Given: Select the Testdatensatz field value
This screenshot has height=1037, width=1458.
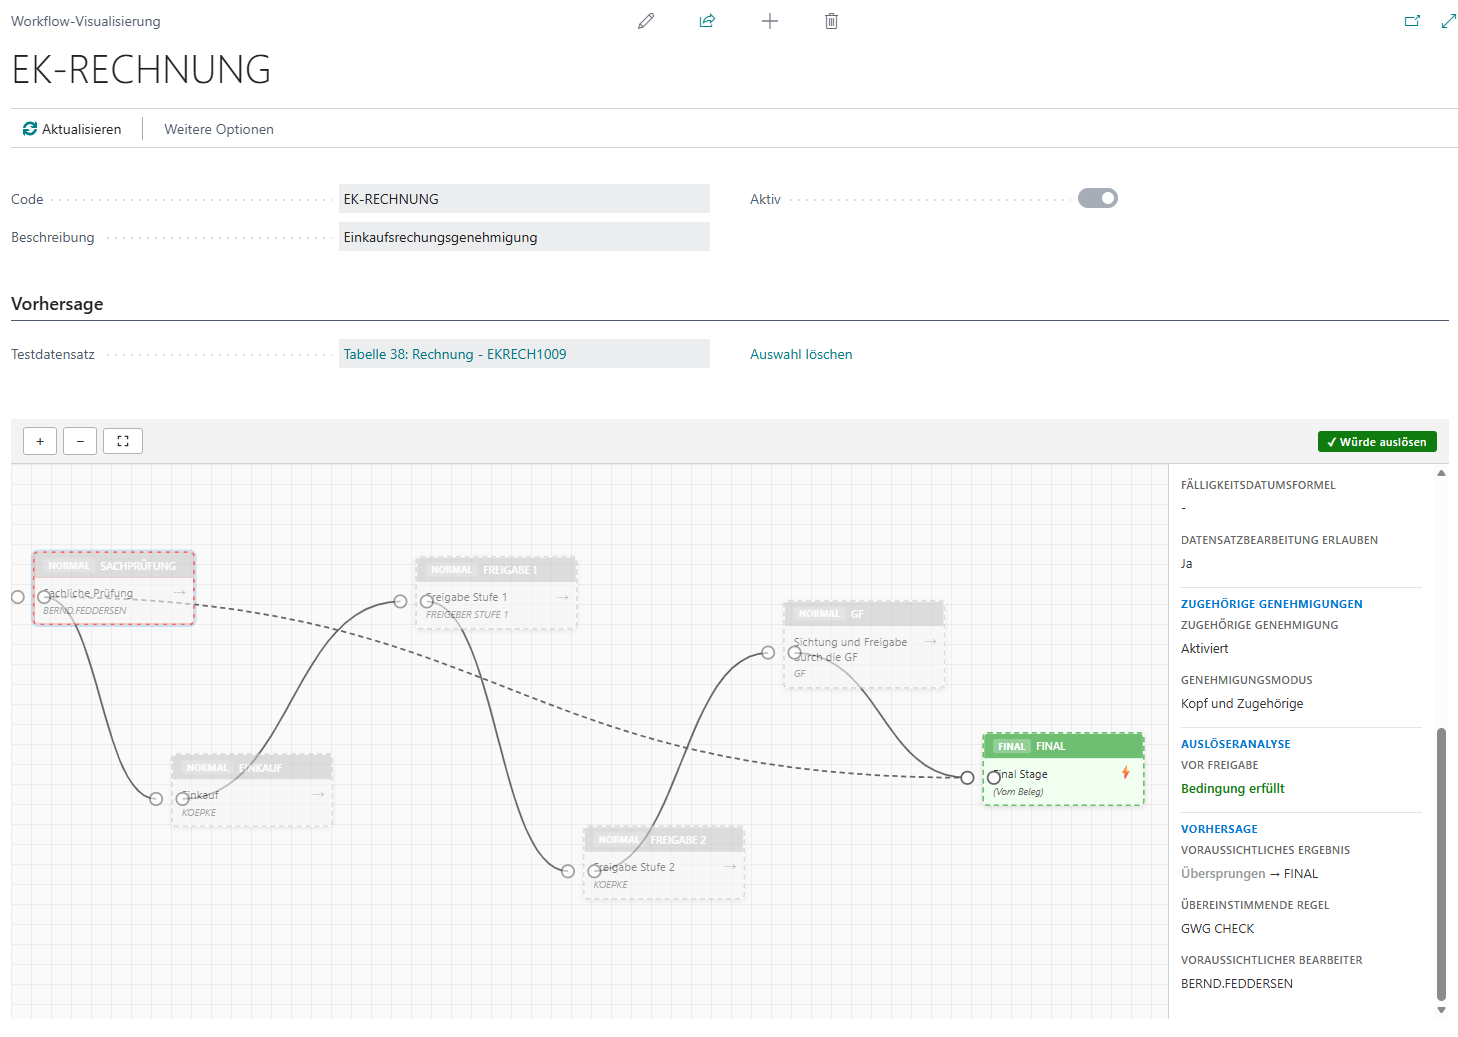Looking at the screenshot, I should click(x=524, y=354).
